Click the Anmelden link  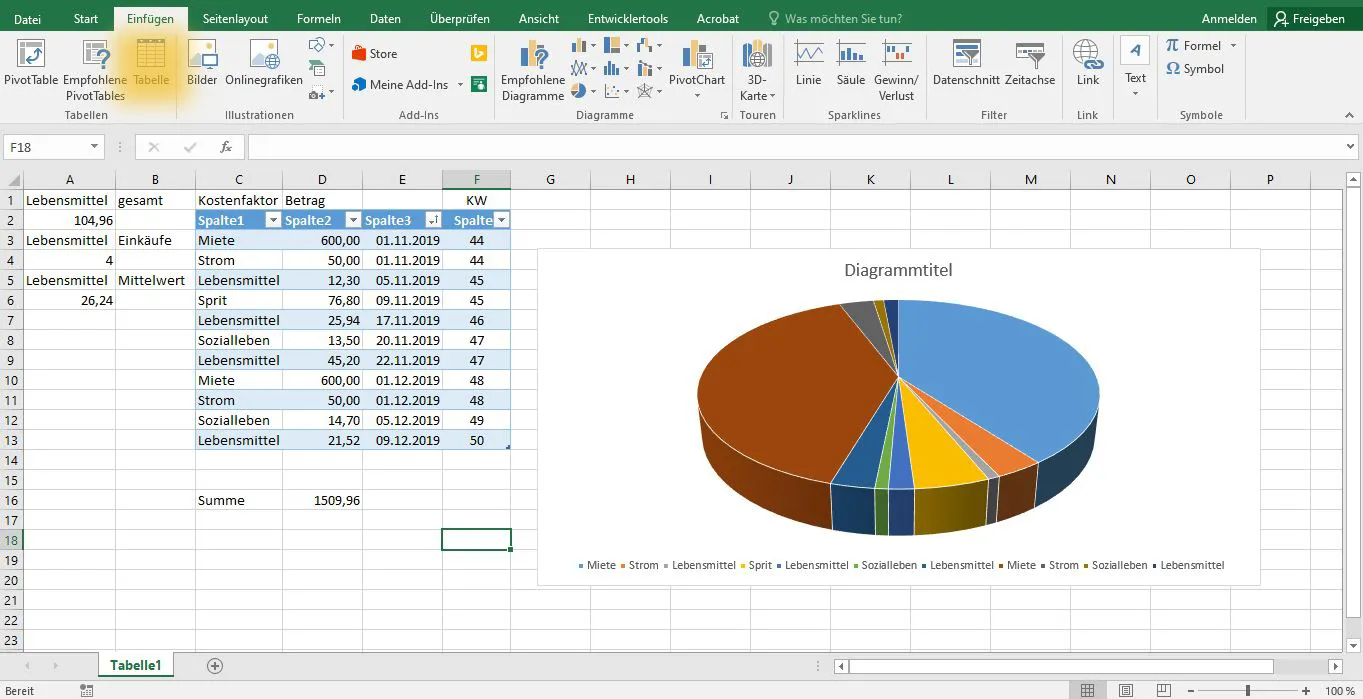[1228, 17]
